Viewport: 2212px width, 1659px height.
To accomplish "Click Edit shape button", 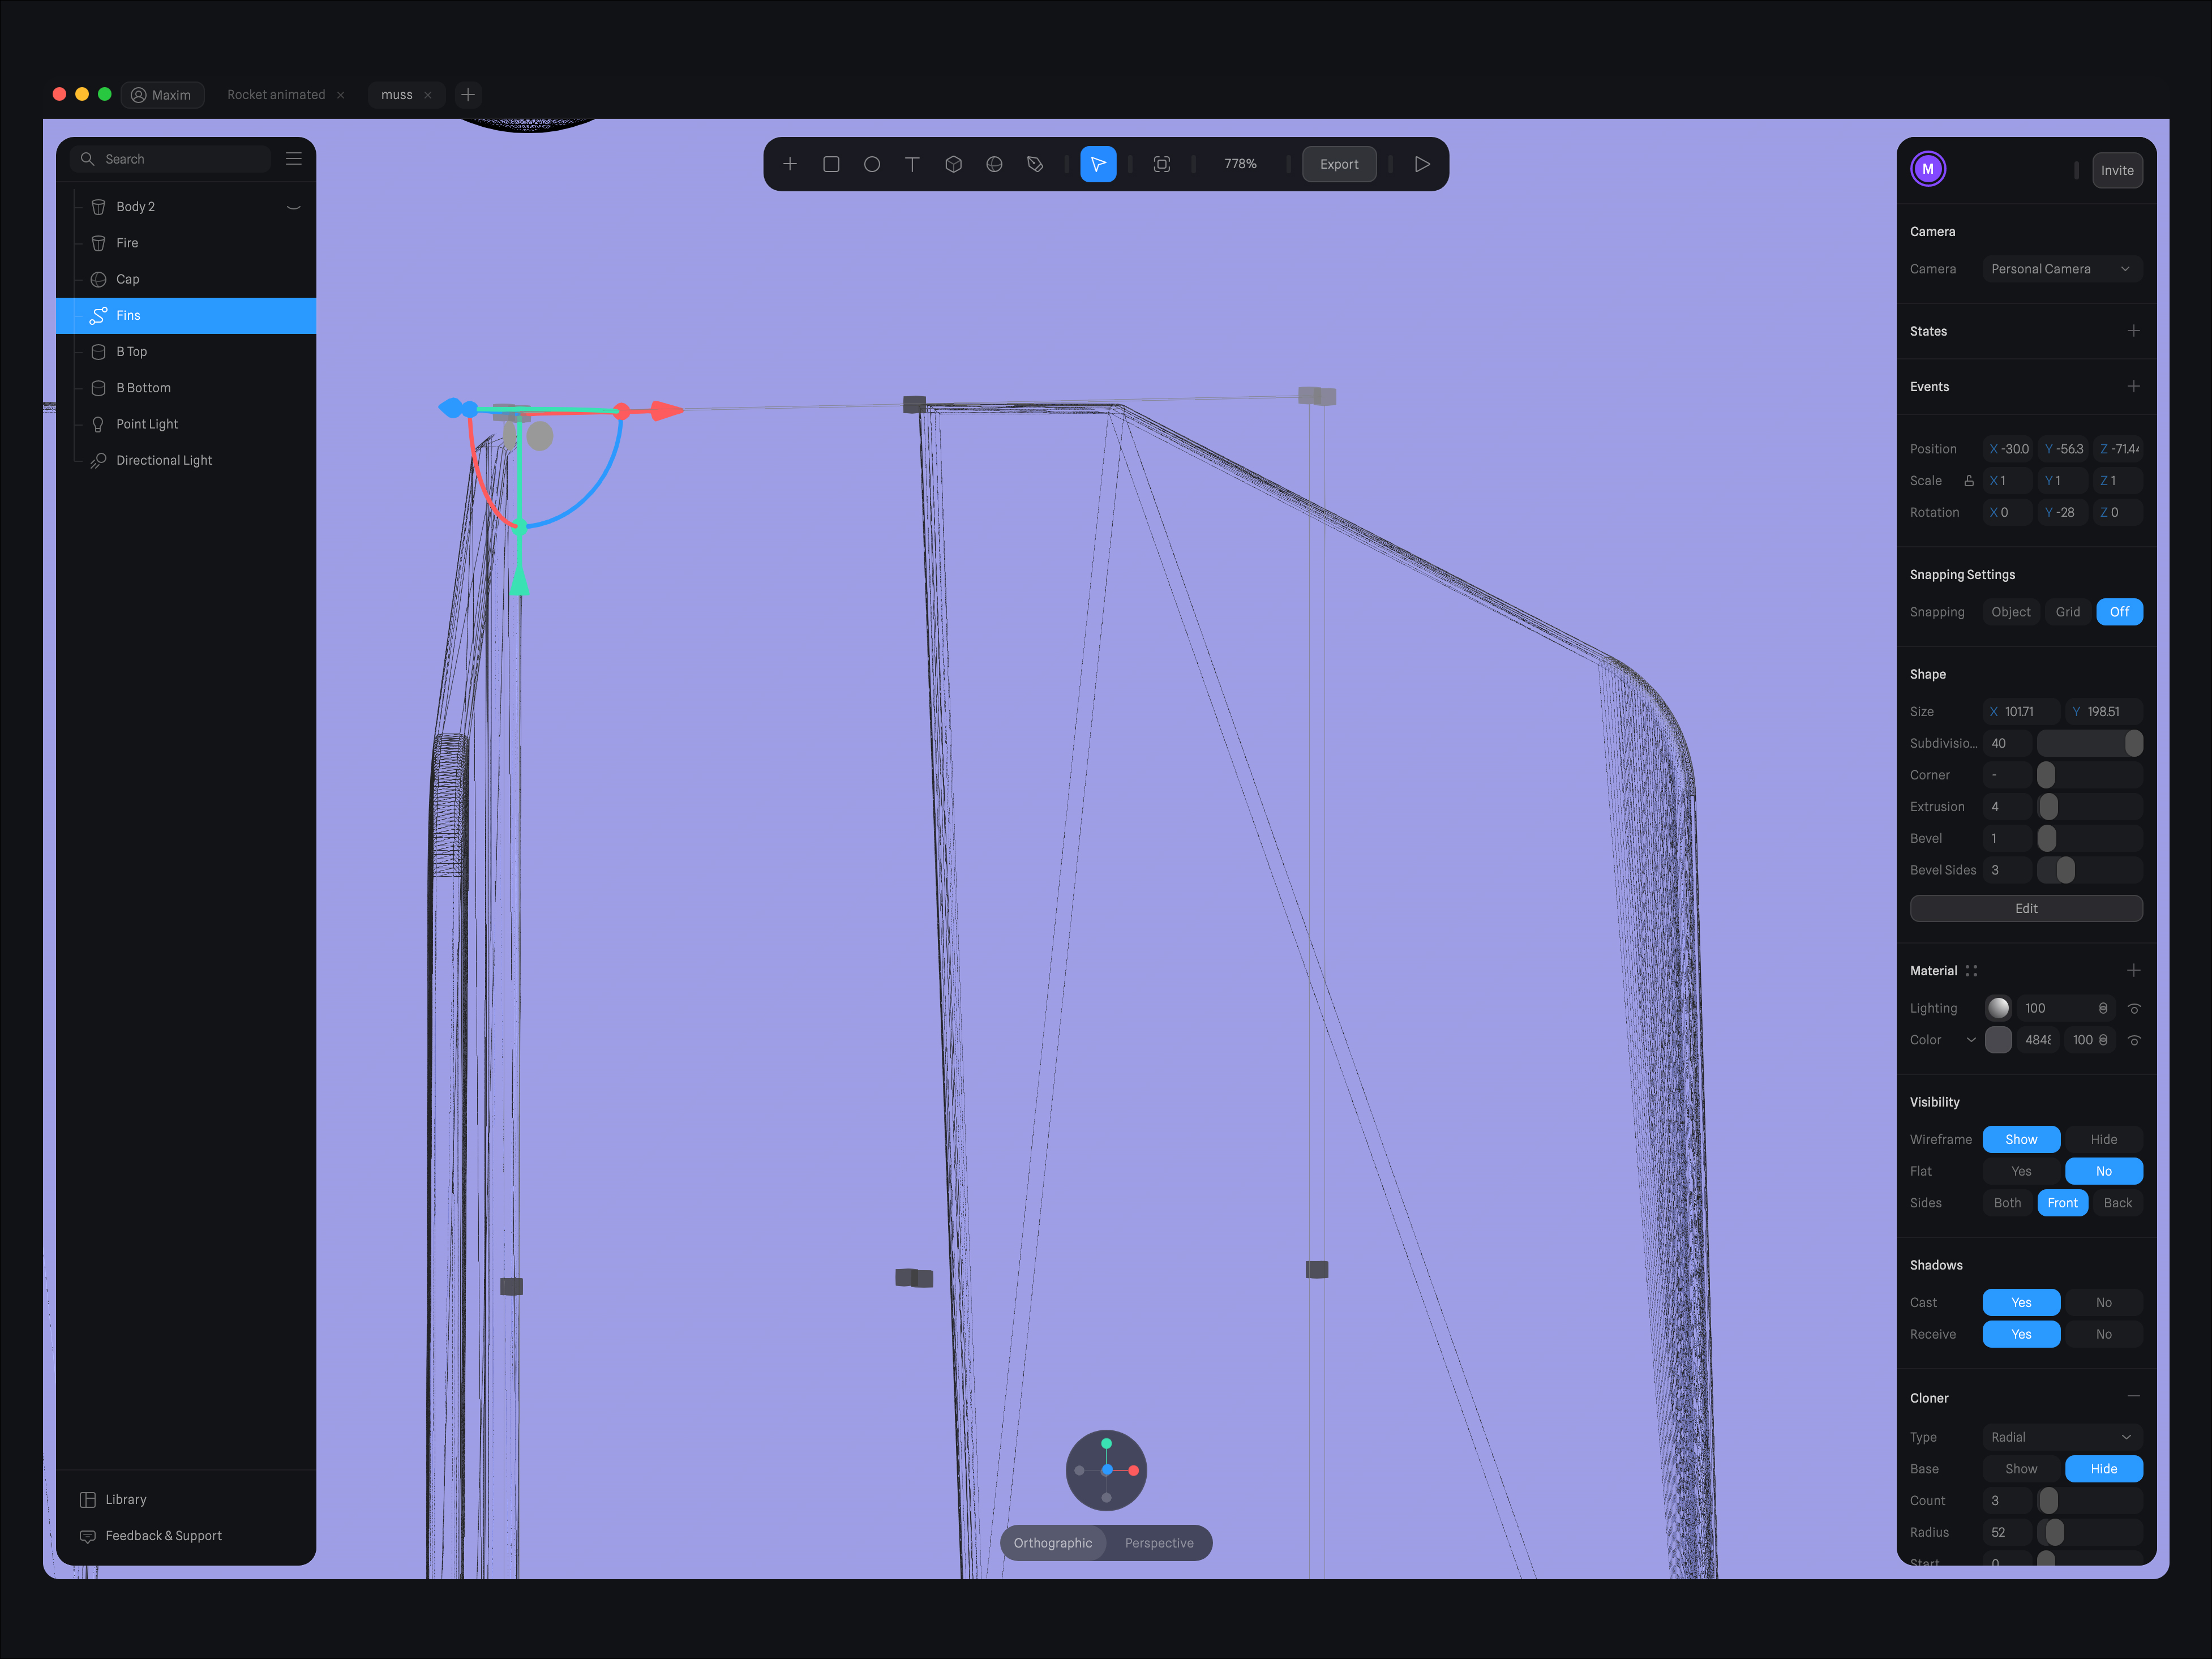I will pos(2026,906).
